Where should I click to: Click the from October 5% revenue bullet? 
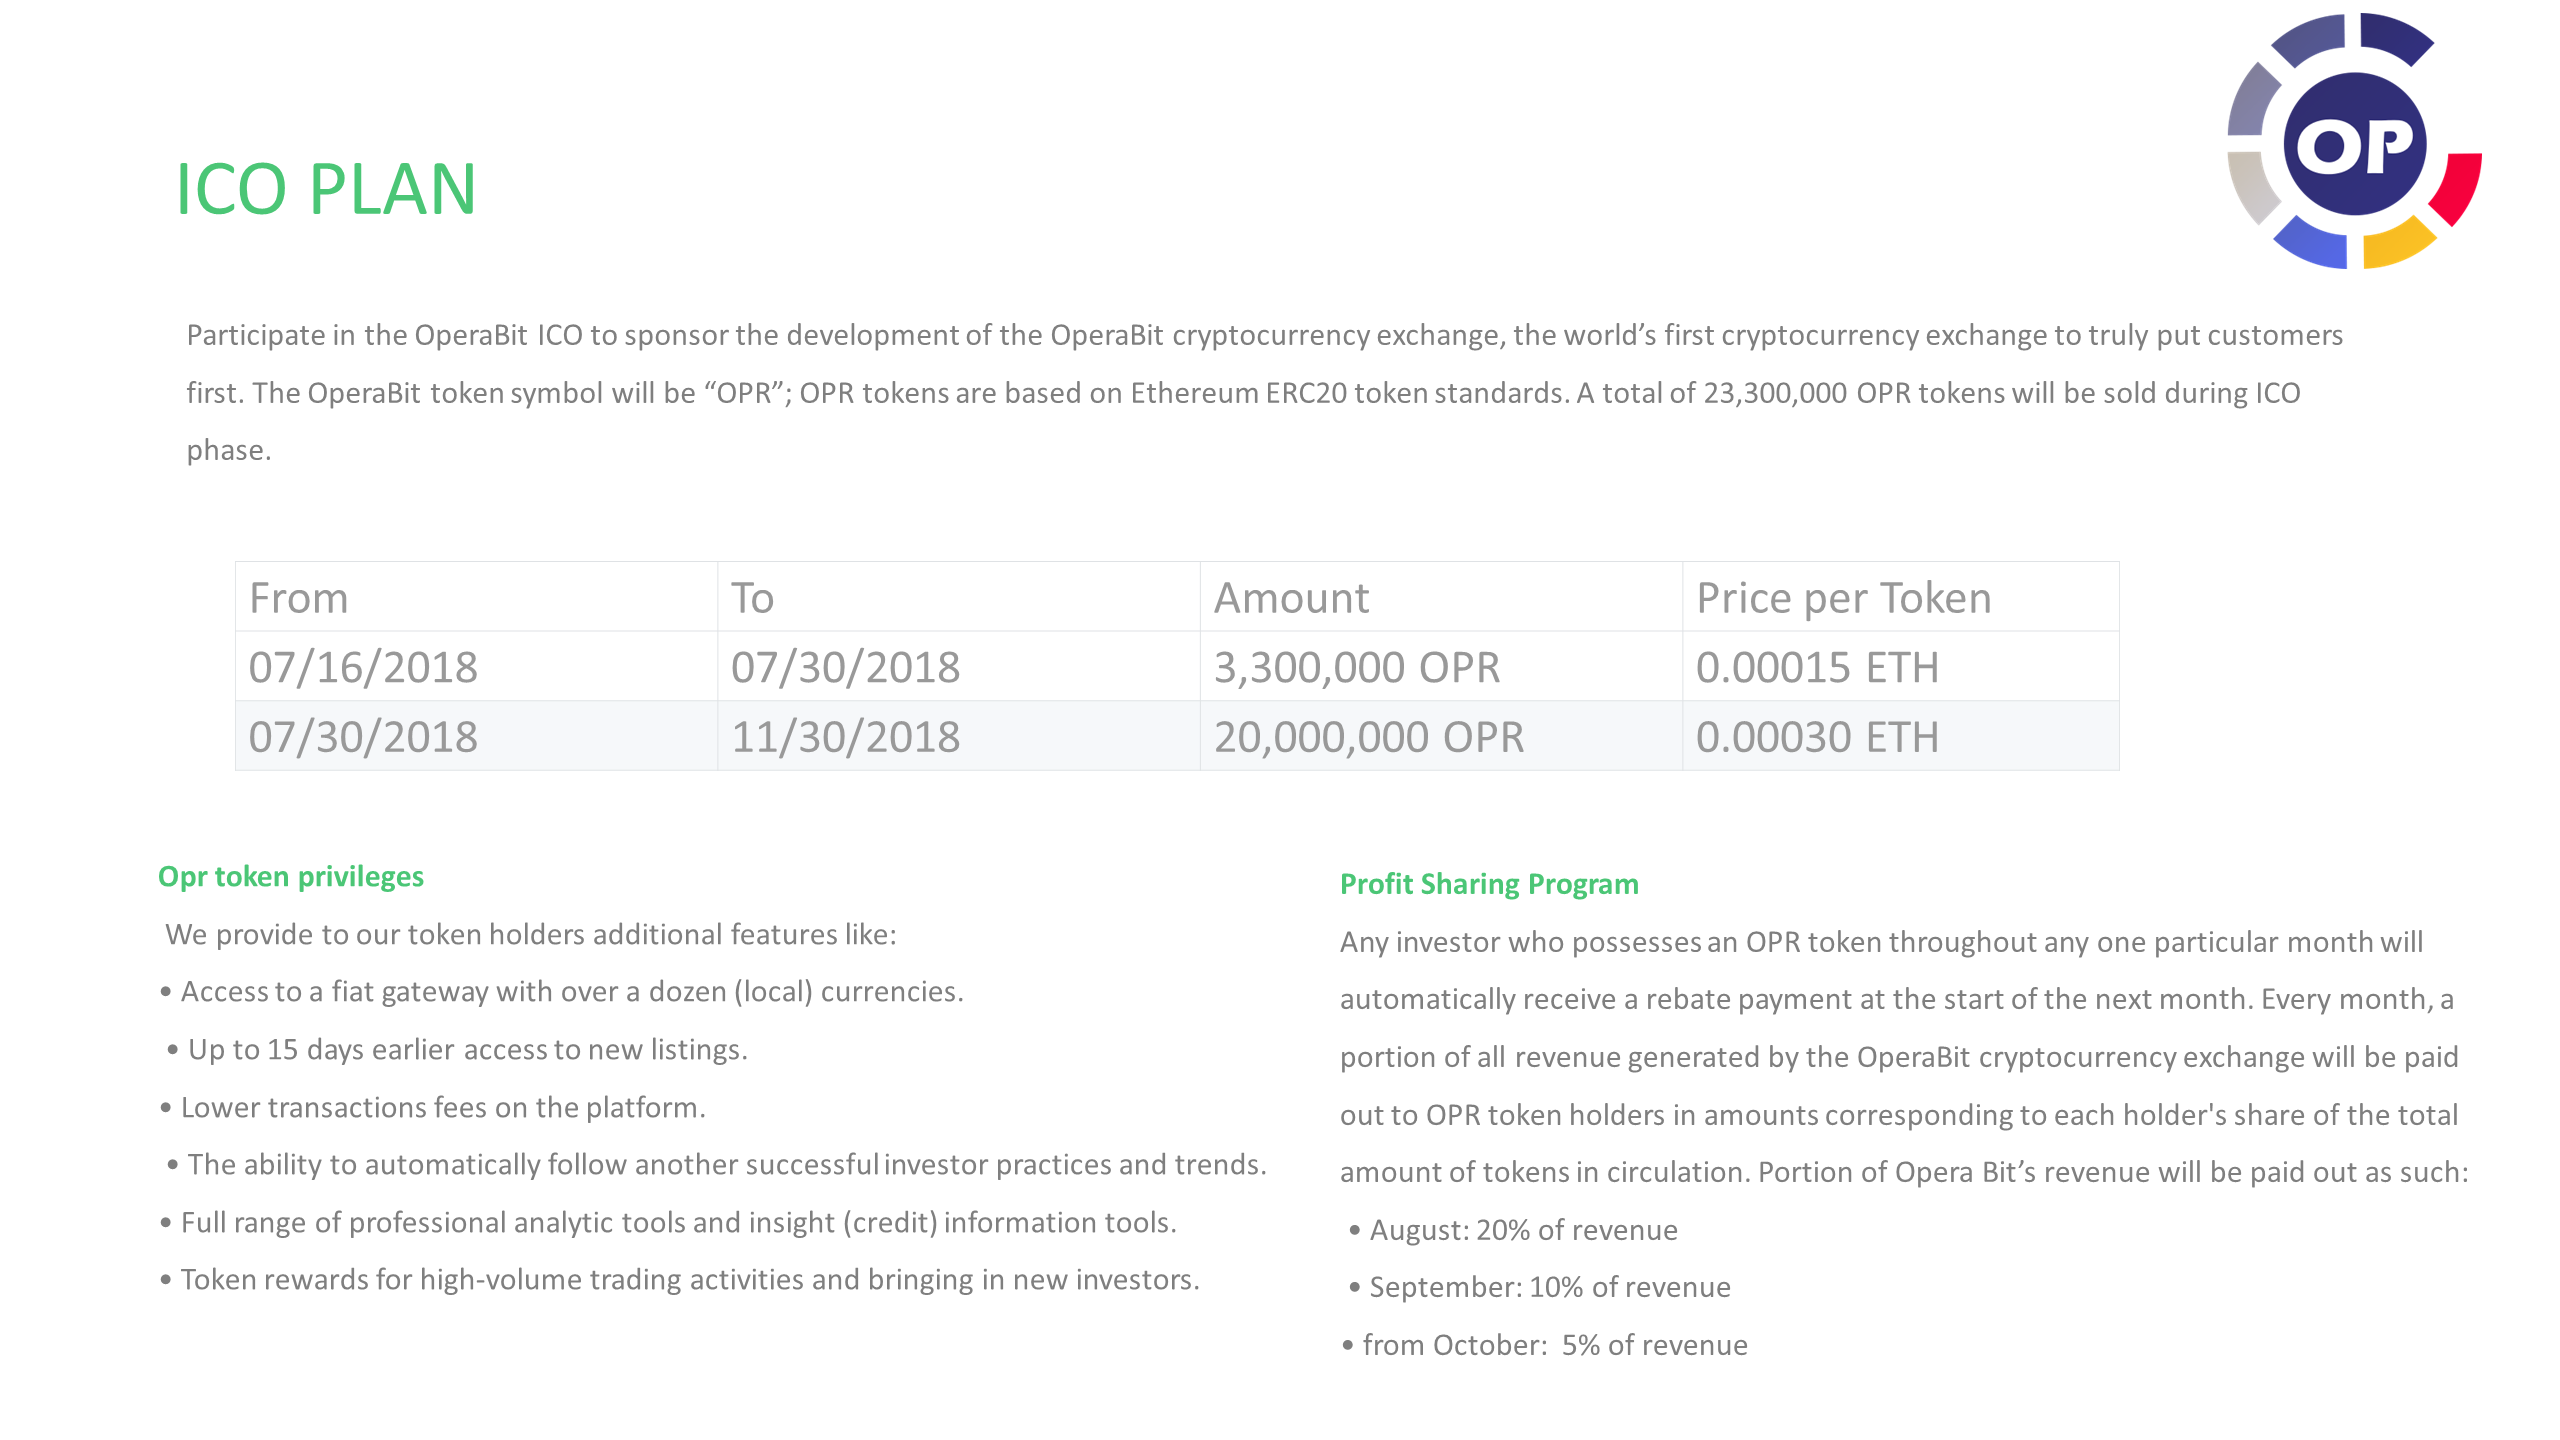coord(1545,1345)
